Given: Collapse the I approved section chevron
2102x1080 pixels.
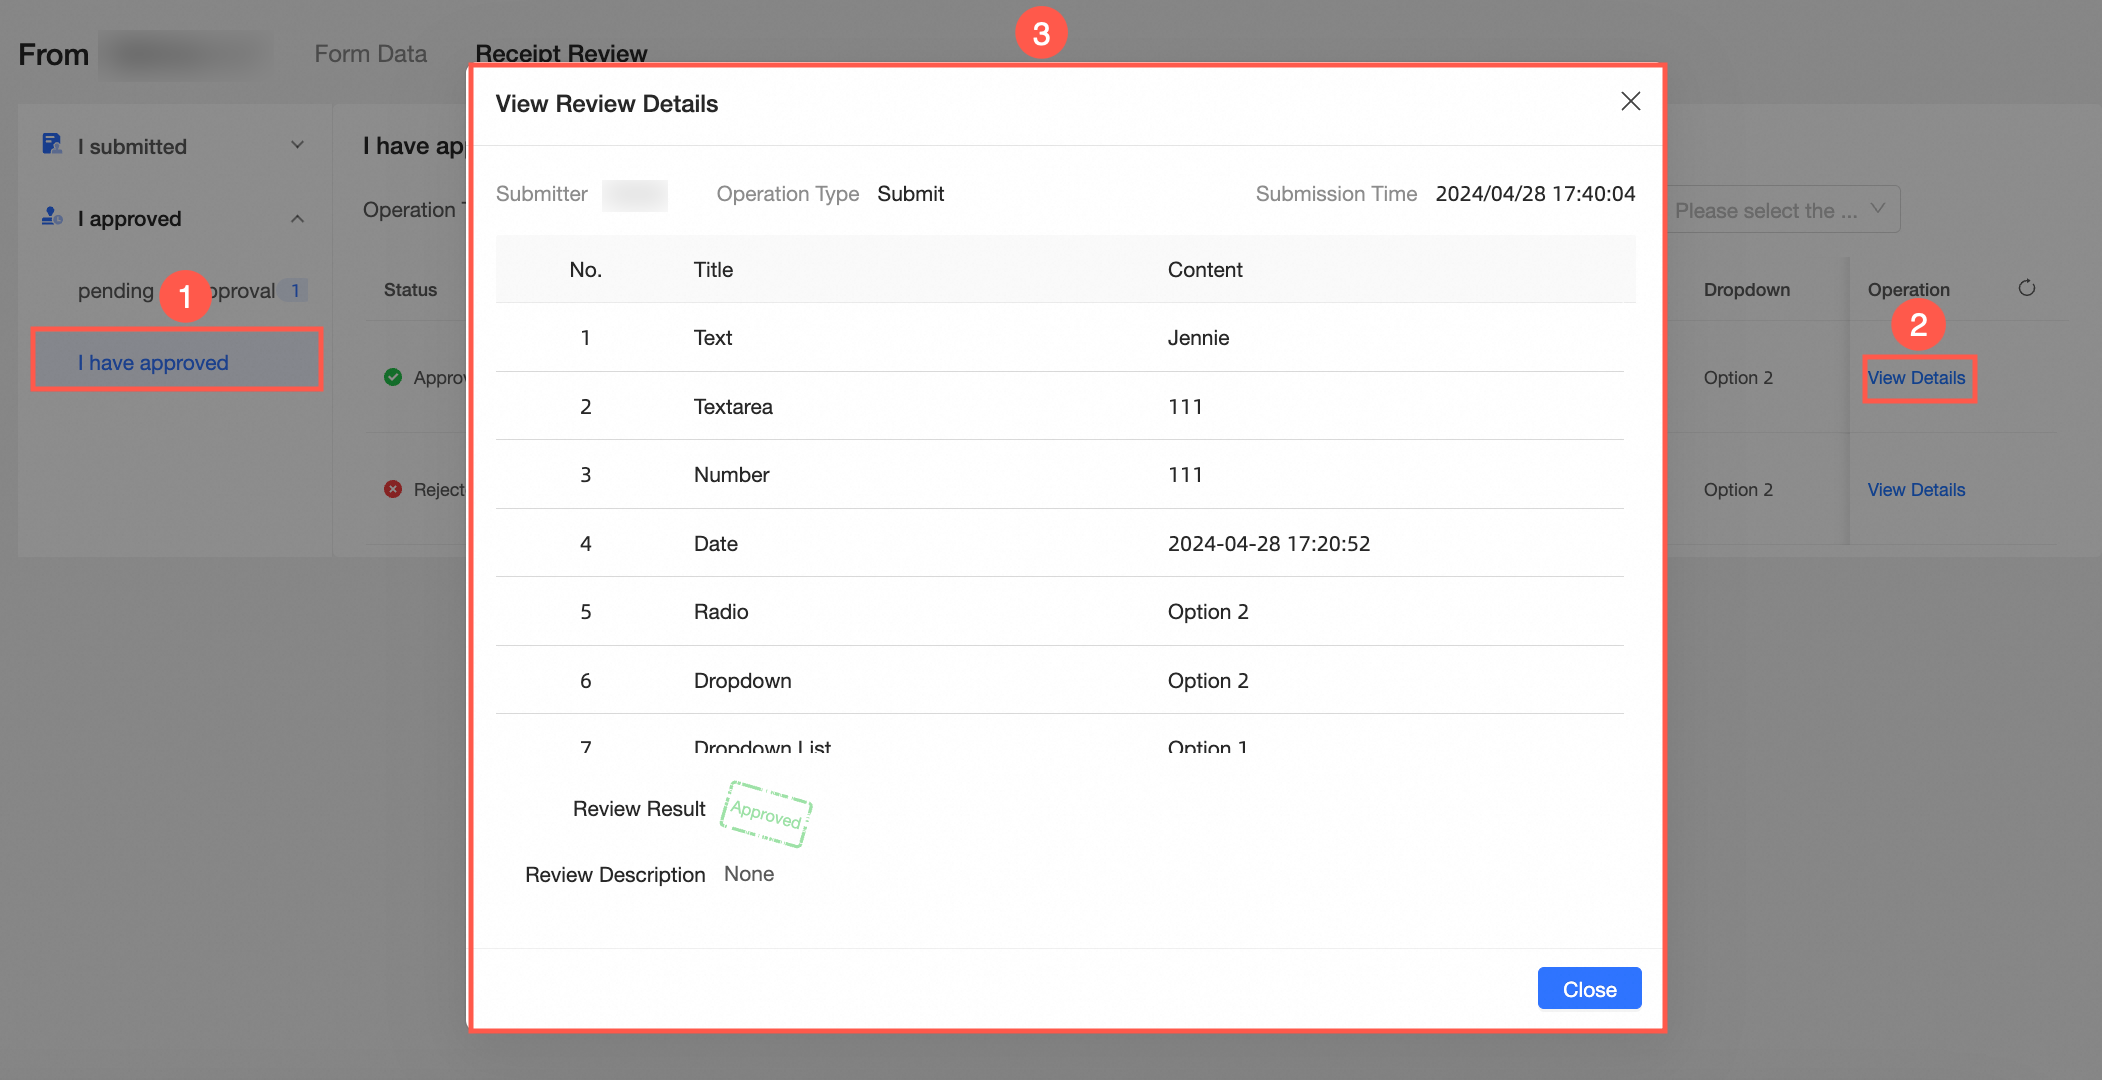Looking at the screenshot, I should click(297, 218).
